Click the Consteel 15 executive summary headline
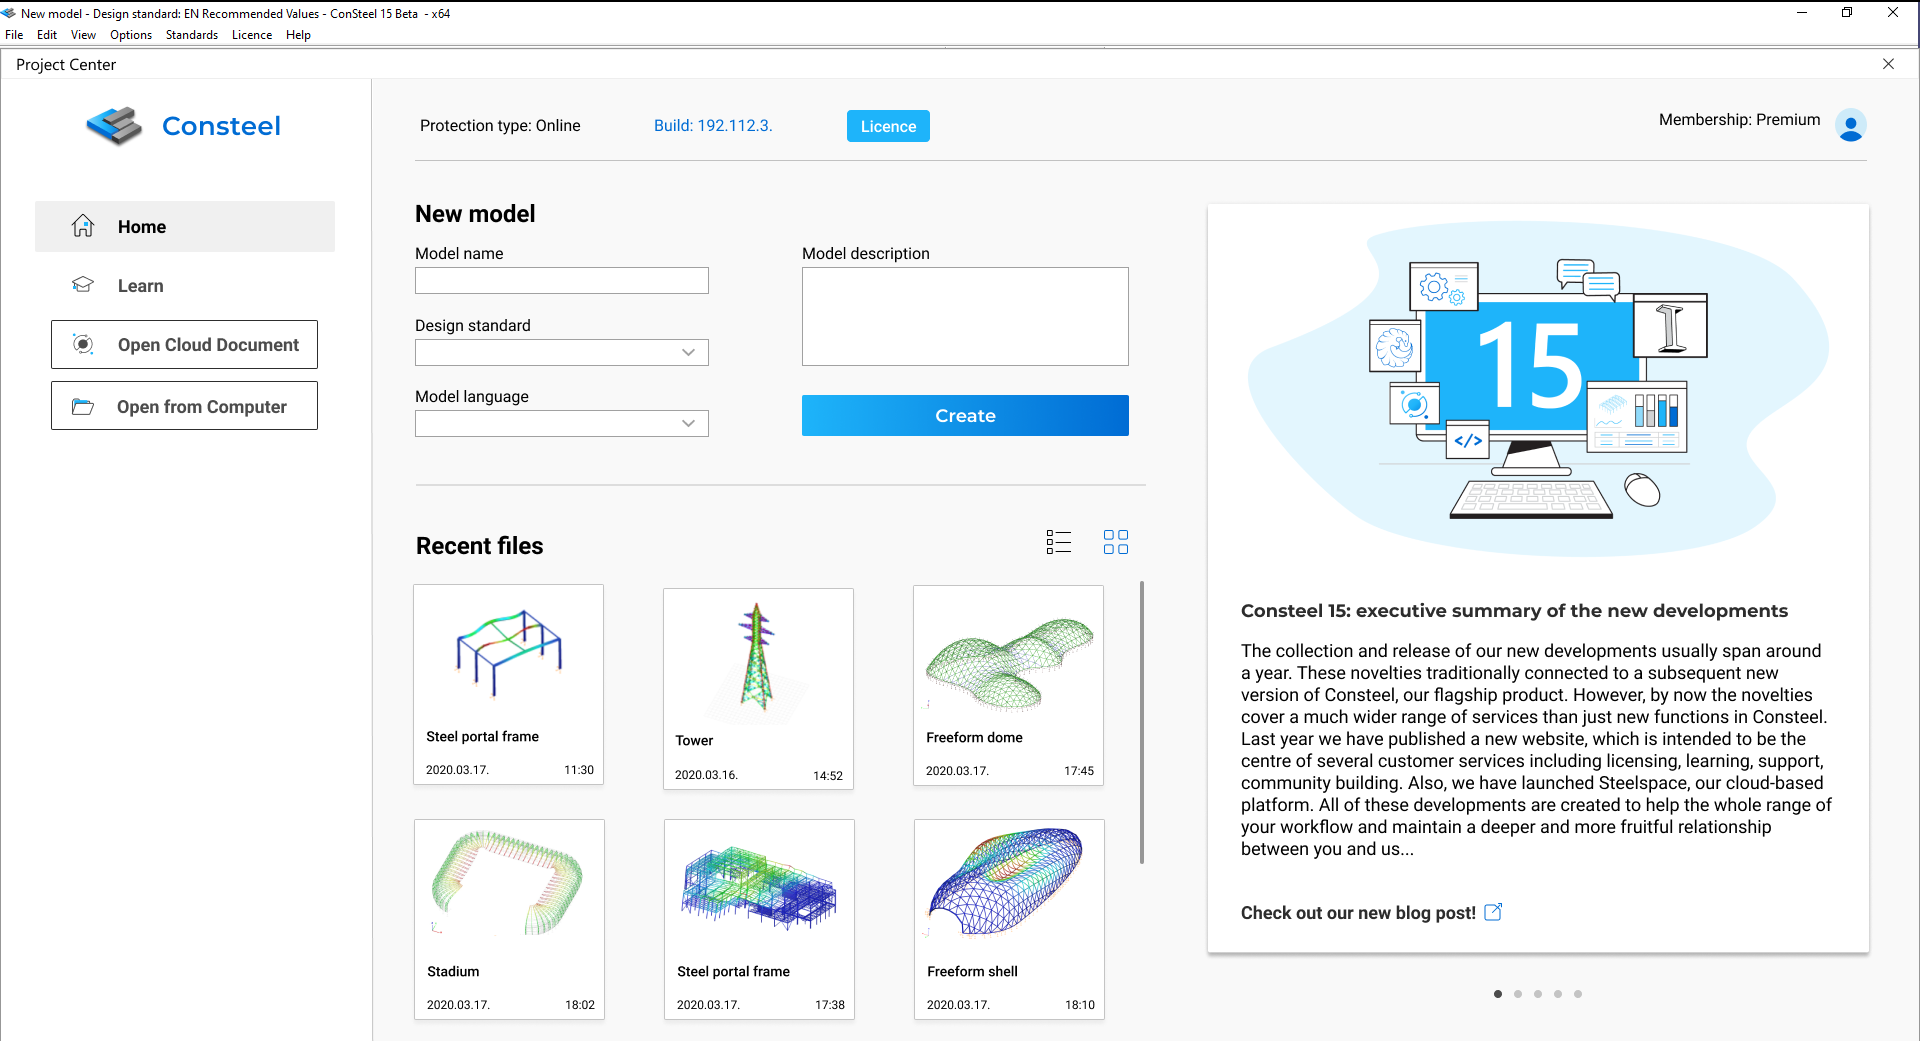 click(x=1514, y=611)
